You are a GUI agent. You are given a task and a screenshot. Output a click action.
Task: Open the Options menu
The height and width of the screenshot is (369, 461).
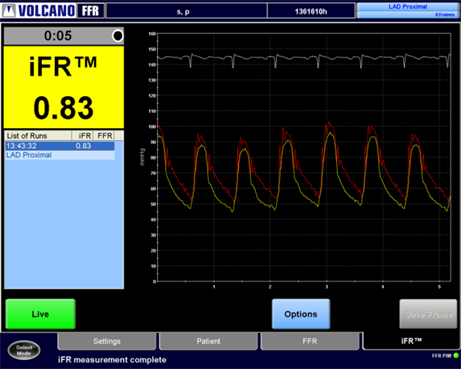point(301,314)
